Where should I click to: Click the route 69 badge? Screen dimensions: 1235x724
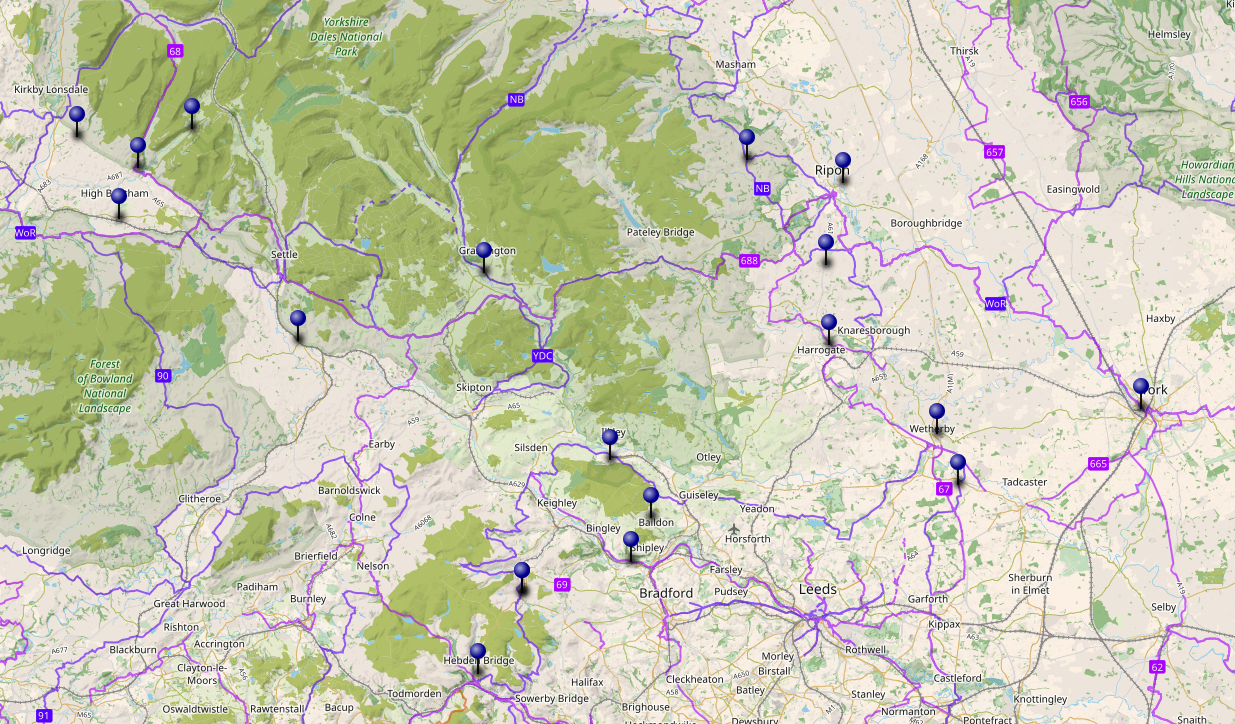562,584
